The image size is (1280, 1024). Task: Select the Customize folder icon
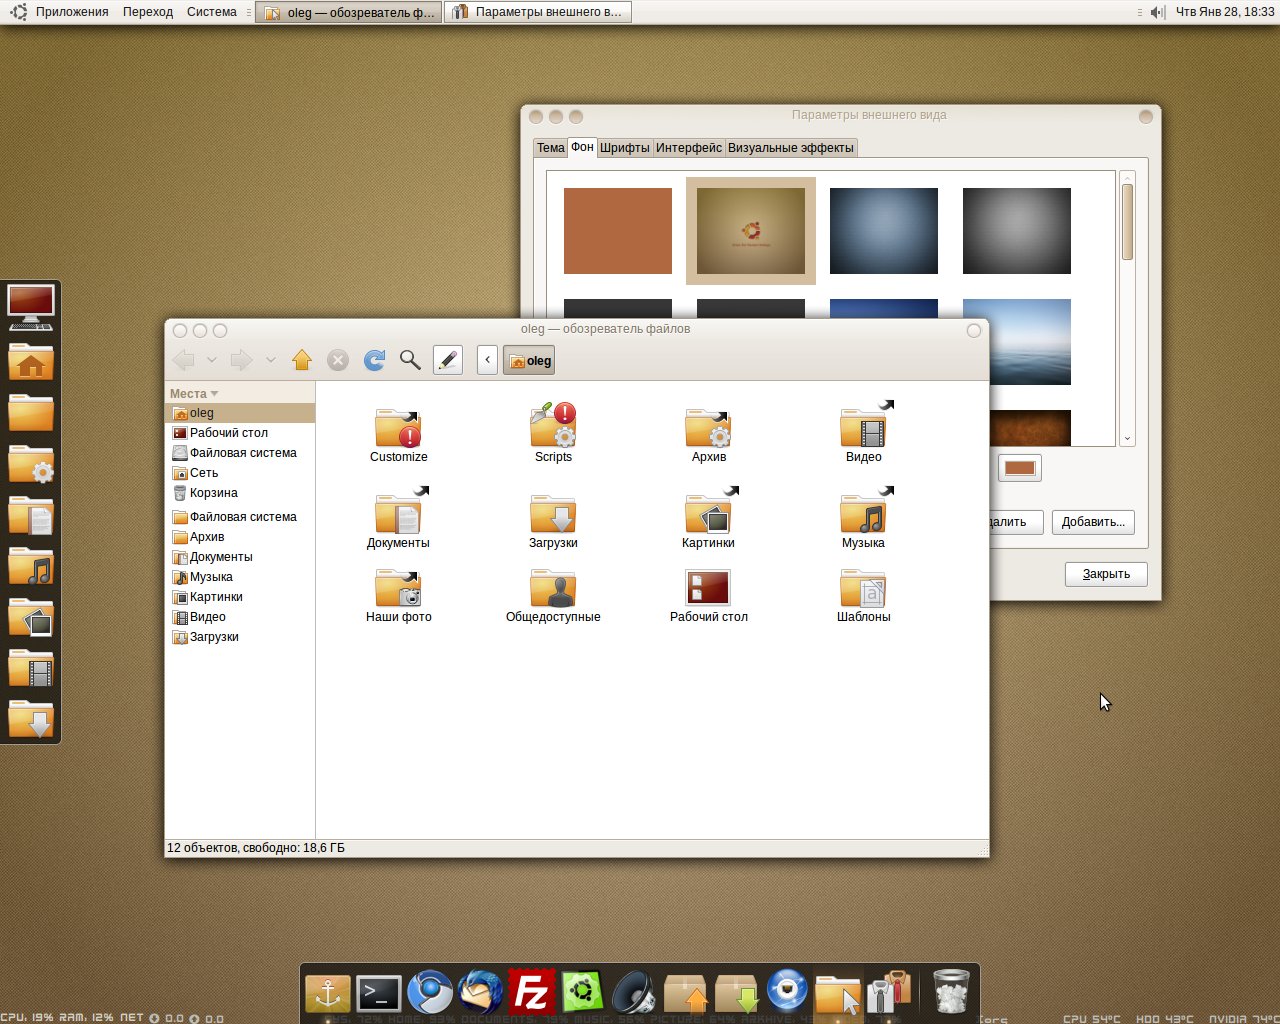pos(398,427)
